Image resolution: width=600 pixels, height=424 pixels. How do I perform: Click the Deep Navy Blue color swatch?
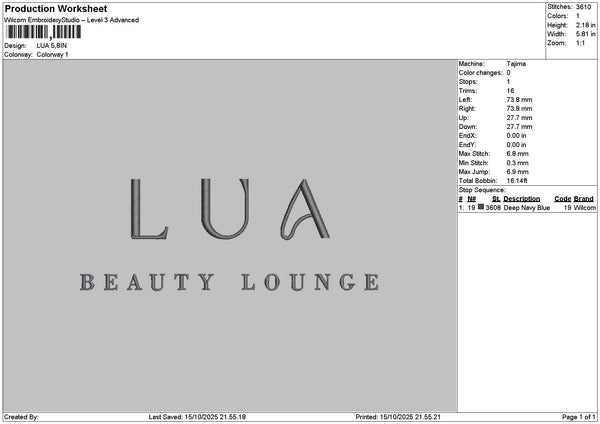[x=481, y=207]
